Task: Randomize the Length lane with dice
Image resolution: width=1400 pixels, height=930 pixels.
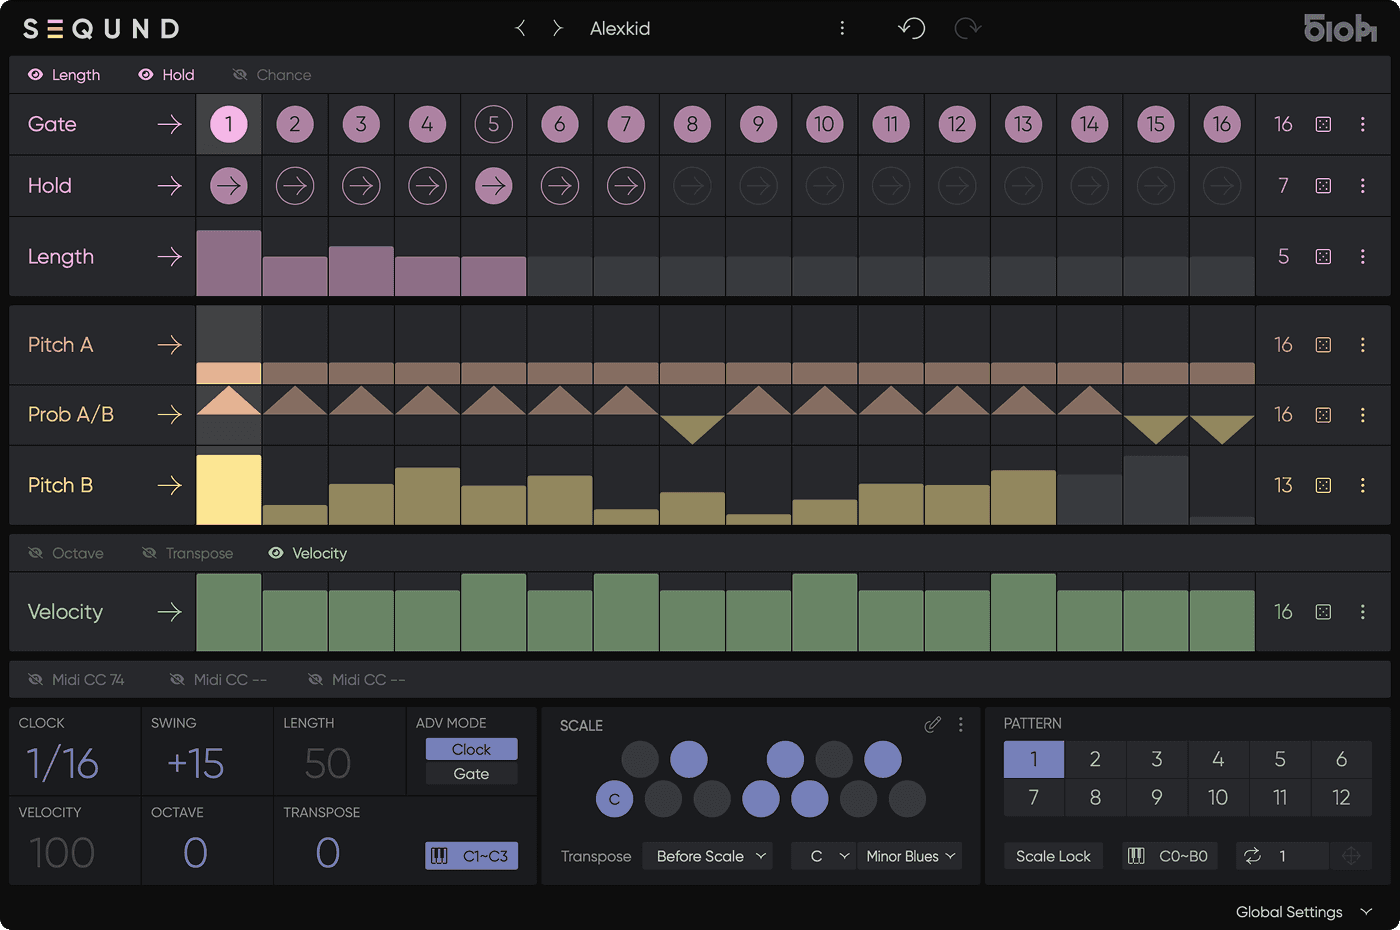Action: pyautogui.click(x=1323, y=257)
